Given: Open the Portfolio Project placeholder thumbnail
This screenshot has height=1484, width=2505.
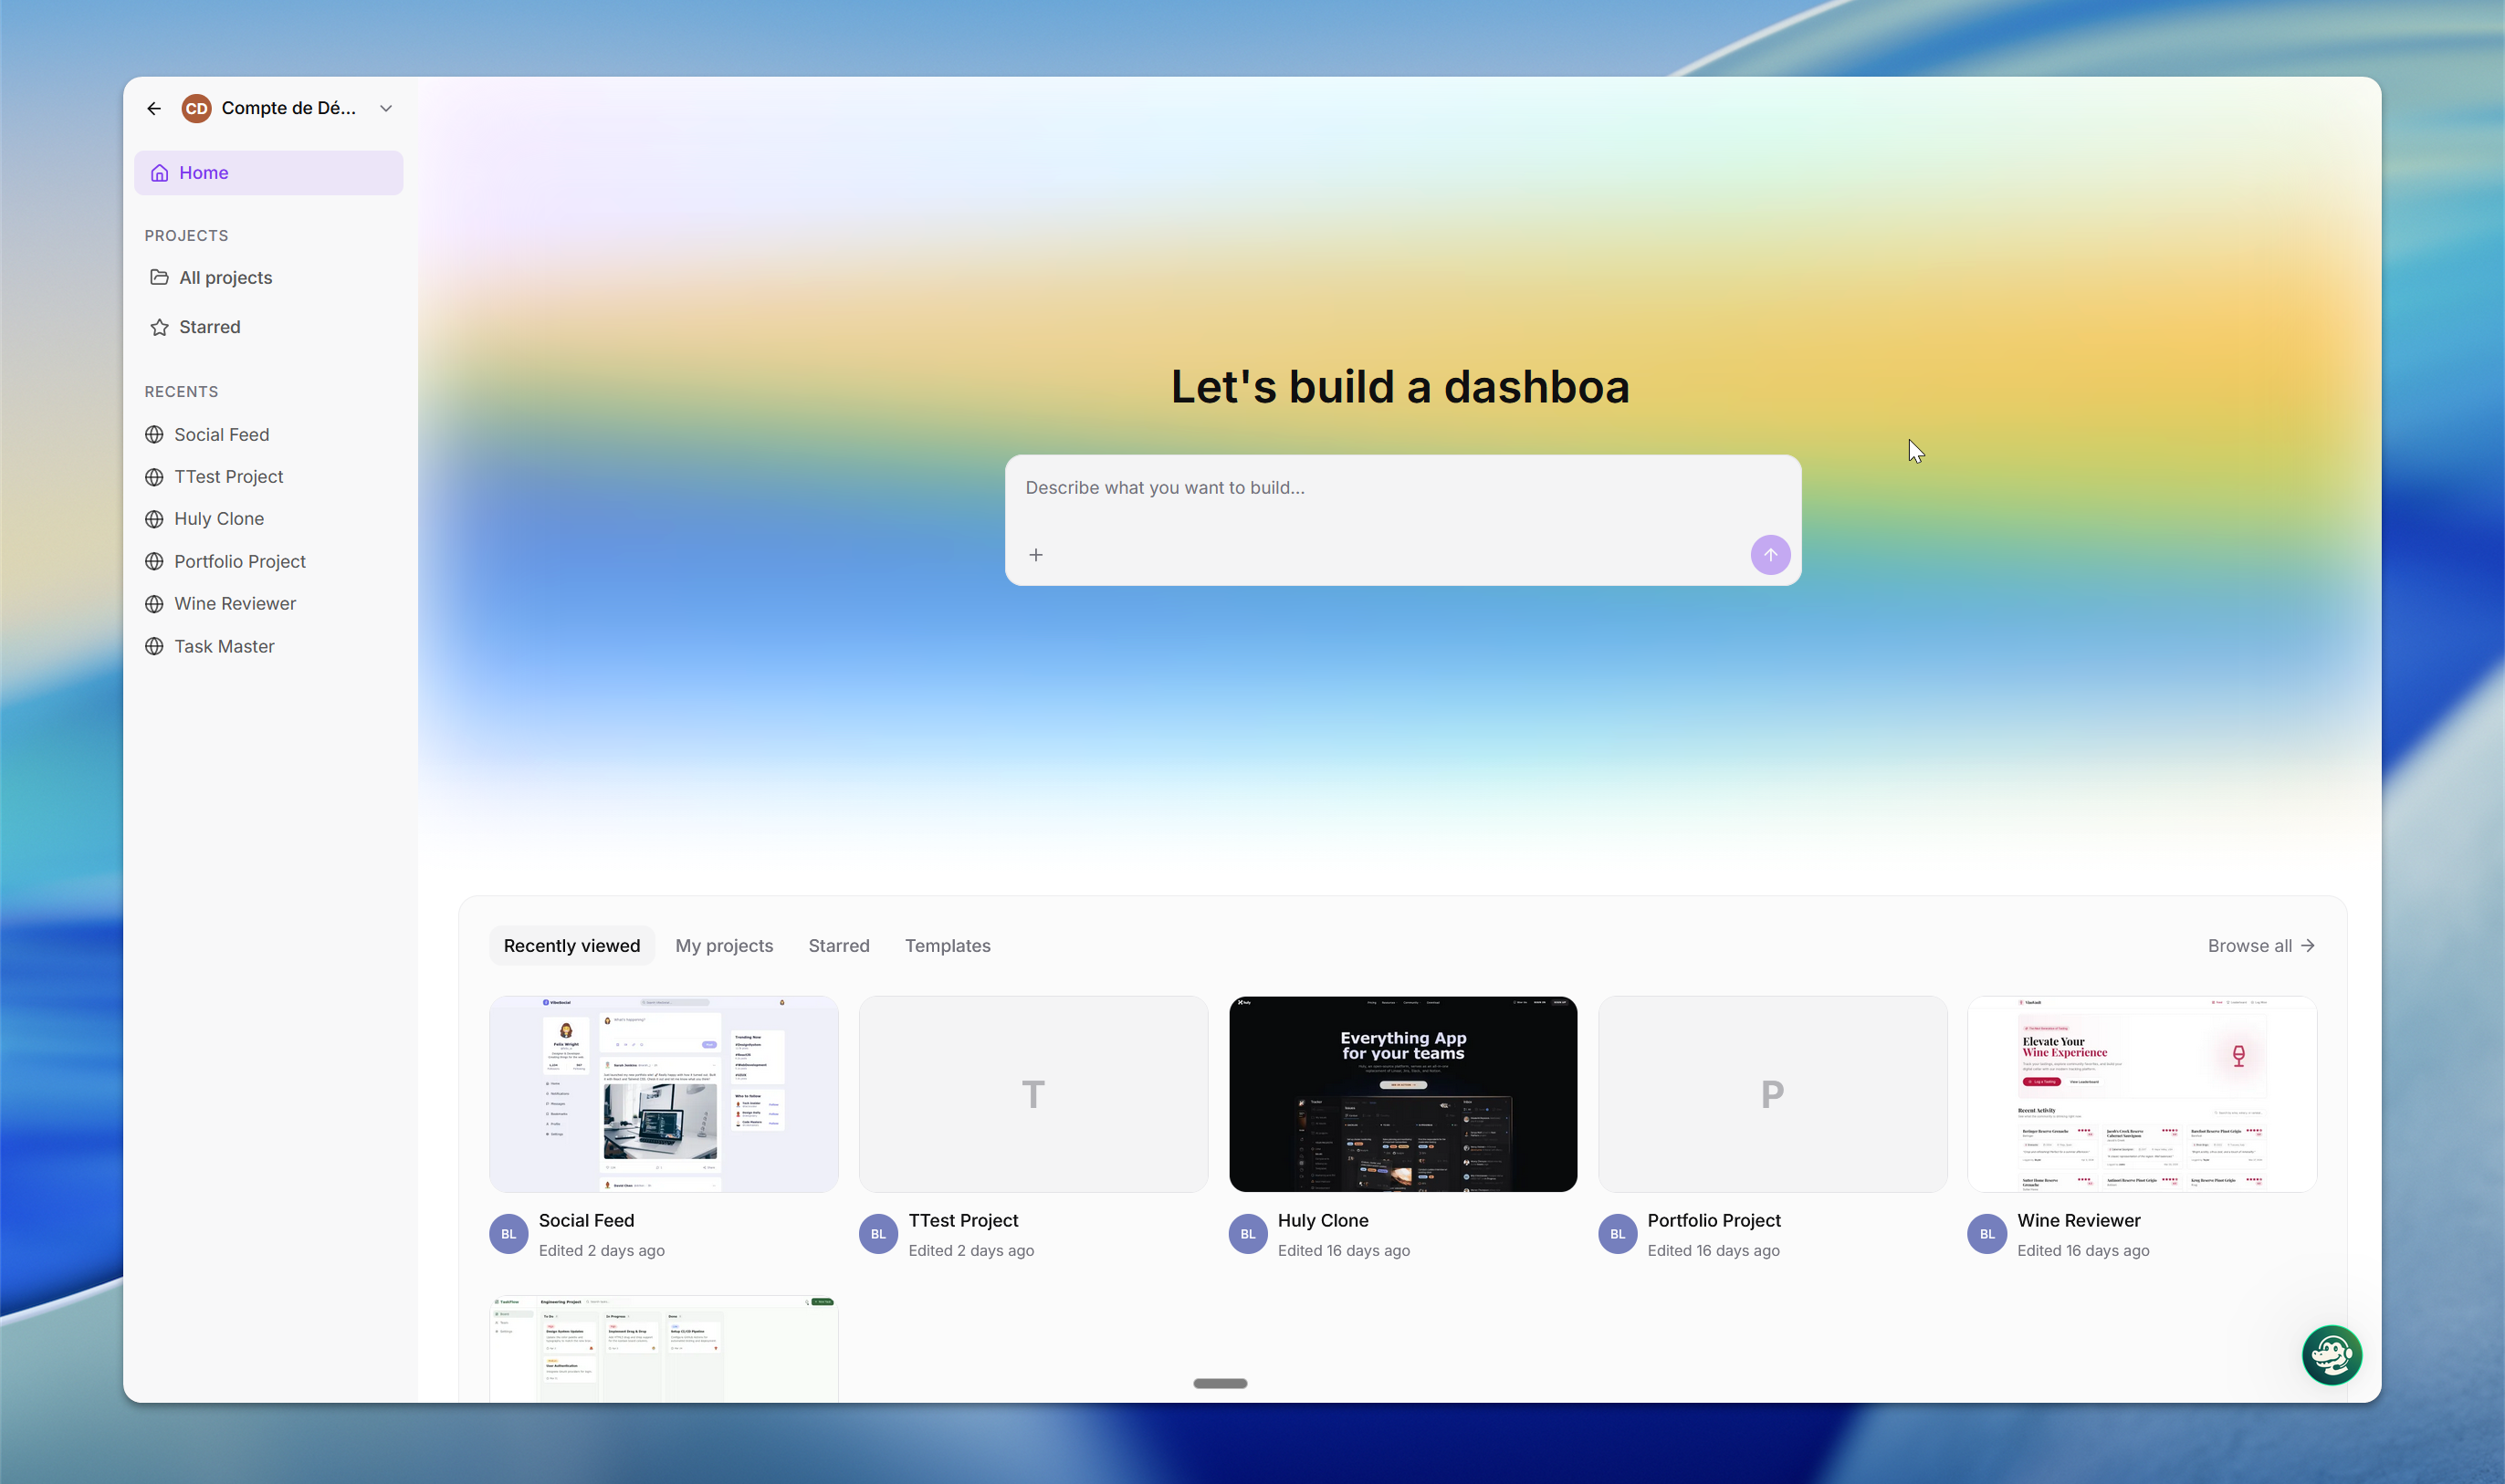Looking at the screenshot, I should 1773,1094.
